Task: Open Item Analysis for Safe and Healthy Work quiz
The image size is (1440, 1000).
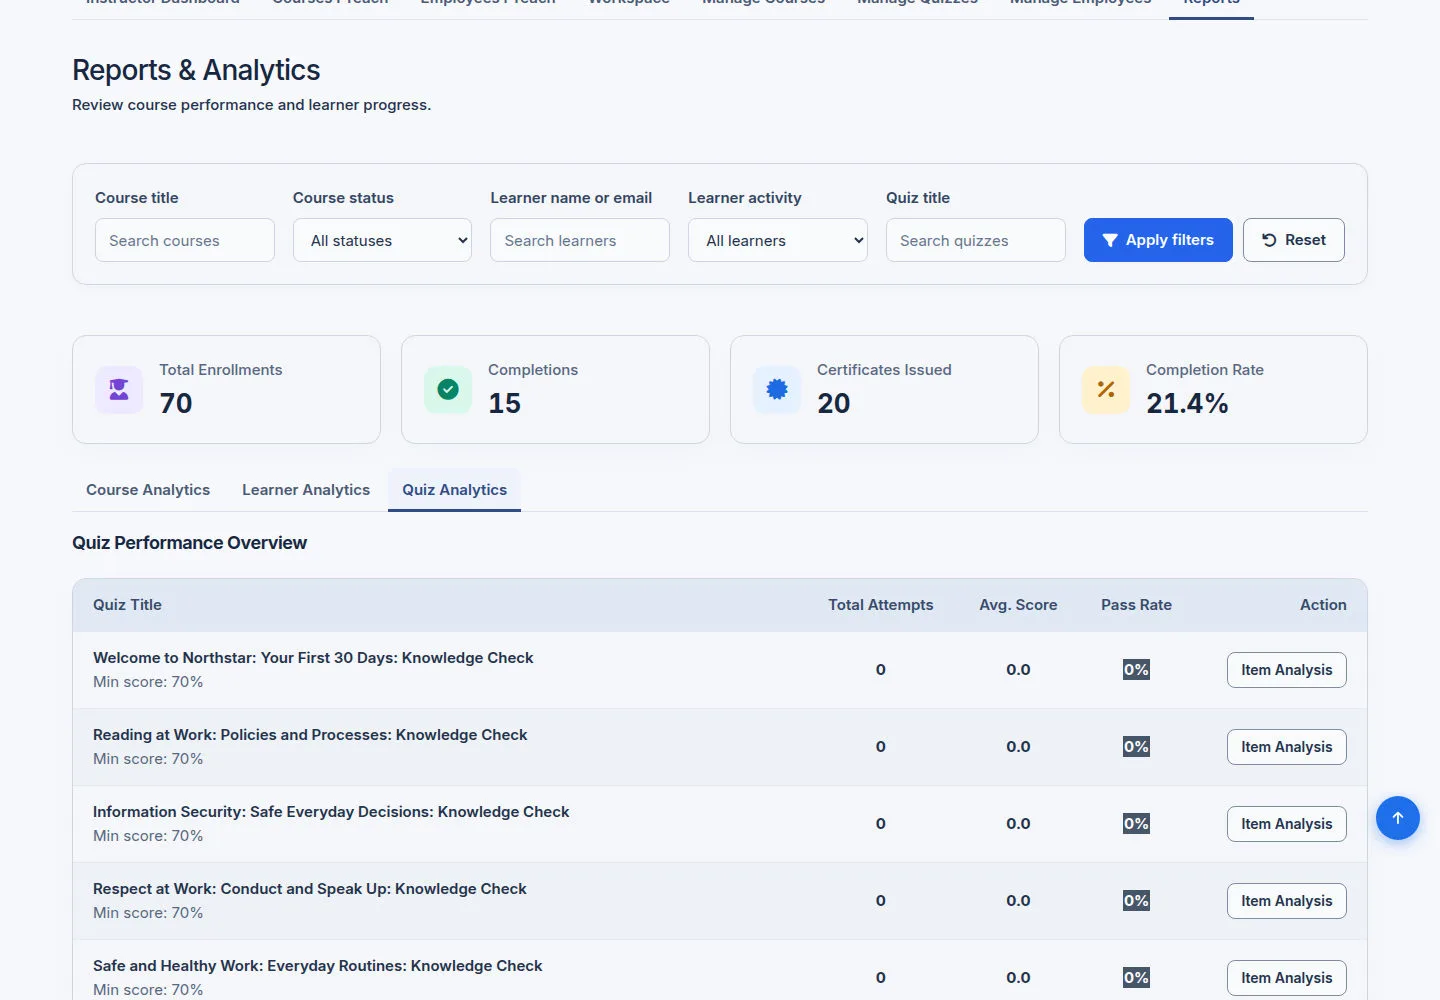Action: click(x=1287, y=978)
